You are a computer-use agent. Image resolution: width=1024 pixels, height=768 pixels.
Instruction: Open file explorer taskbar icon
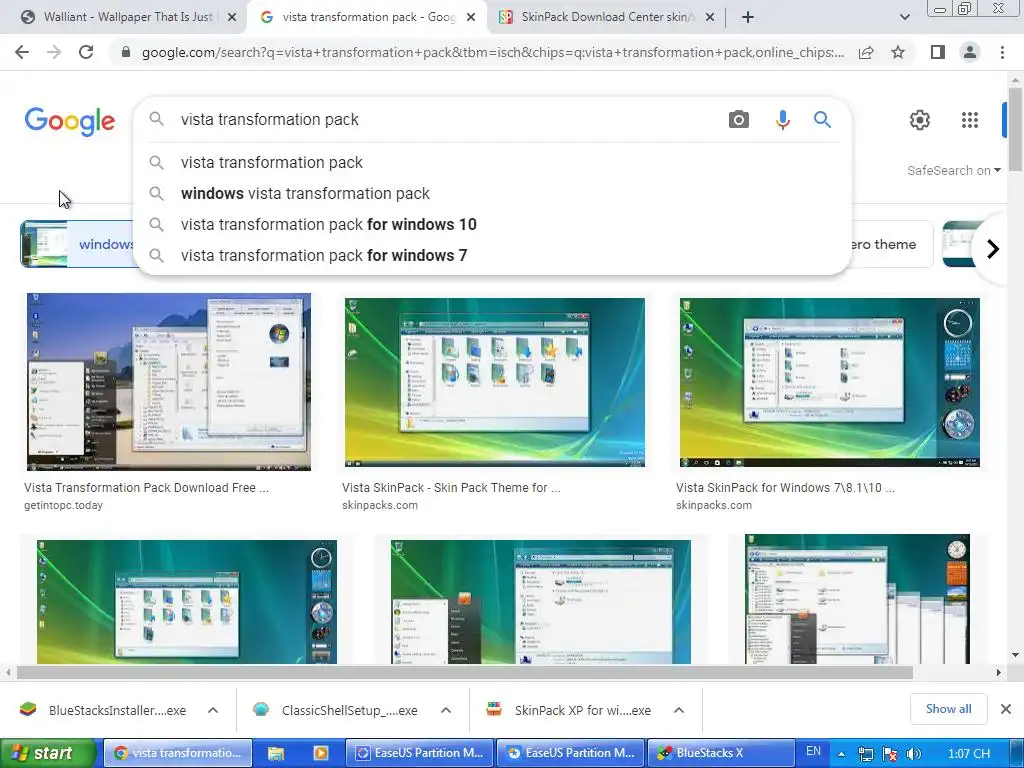[276, 753]
